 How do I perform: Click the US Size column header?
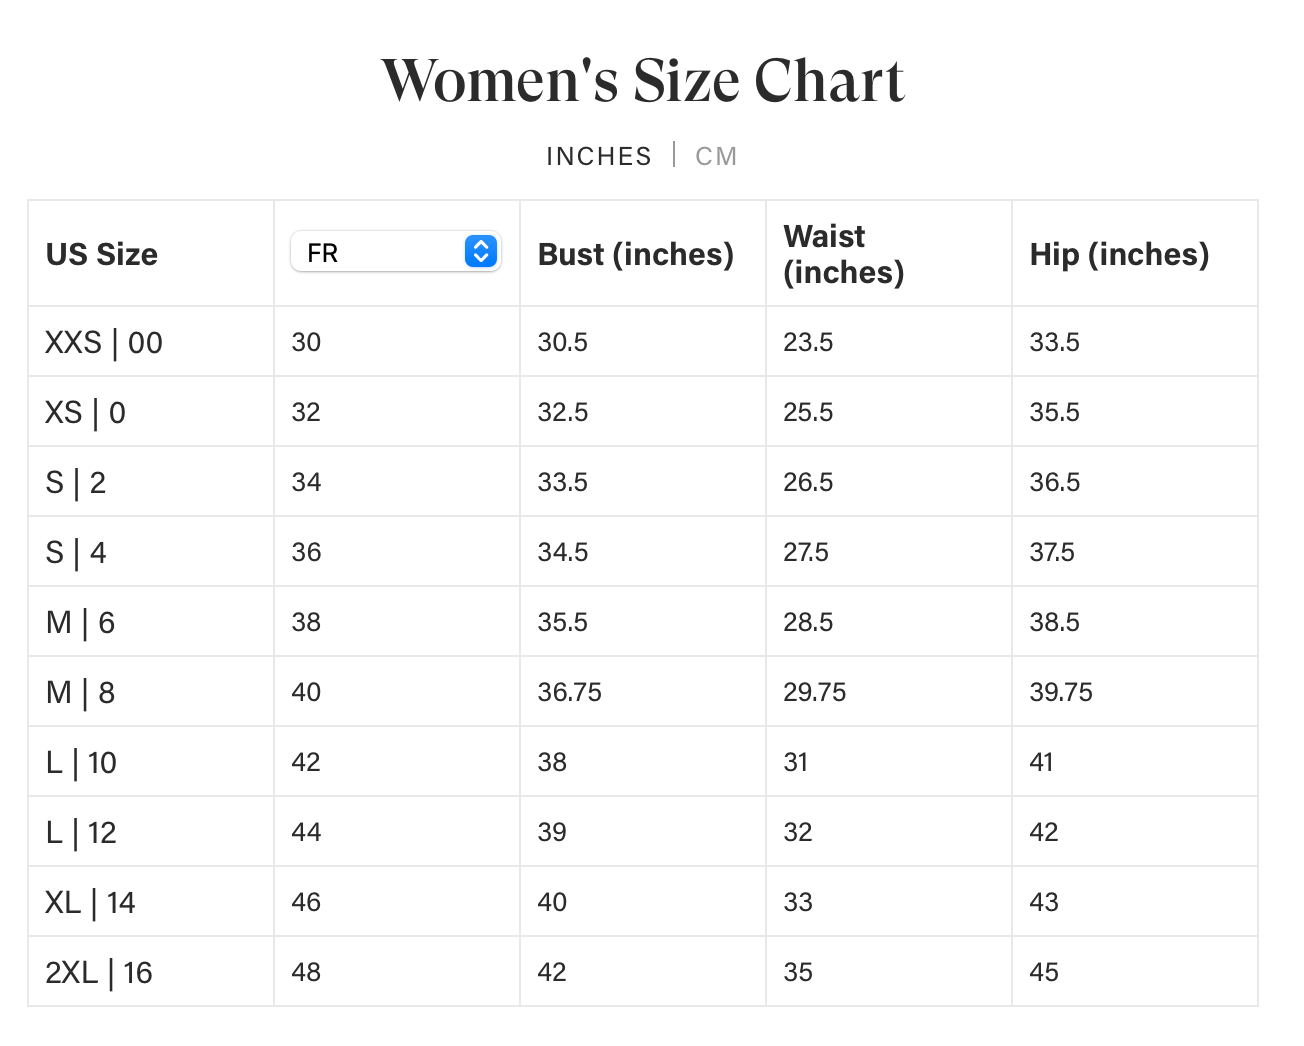click(102, 254)
